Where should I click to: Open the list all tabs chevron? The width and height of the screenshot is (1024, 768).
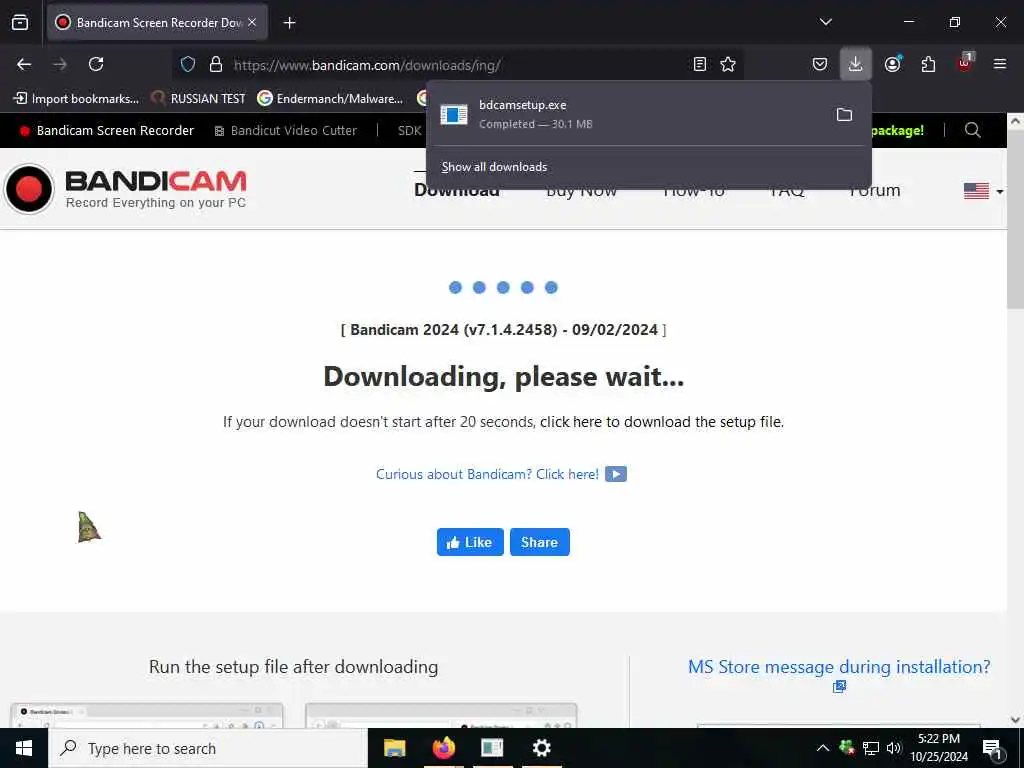tap(825, 22)
